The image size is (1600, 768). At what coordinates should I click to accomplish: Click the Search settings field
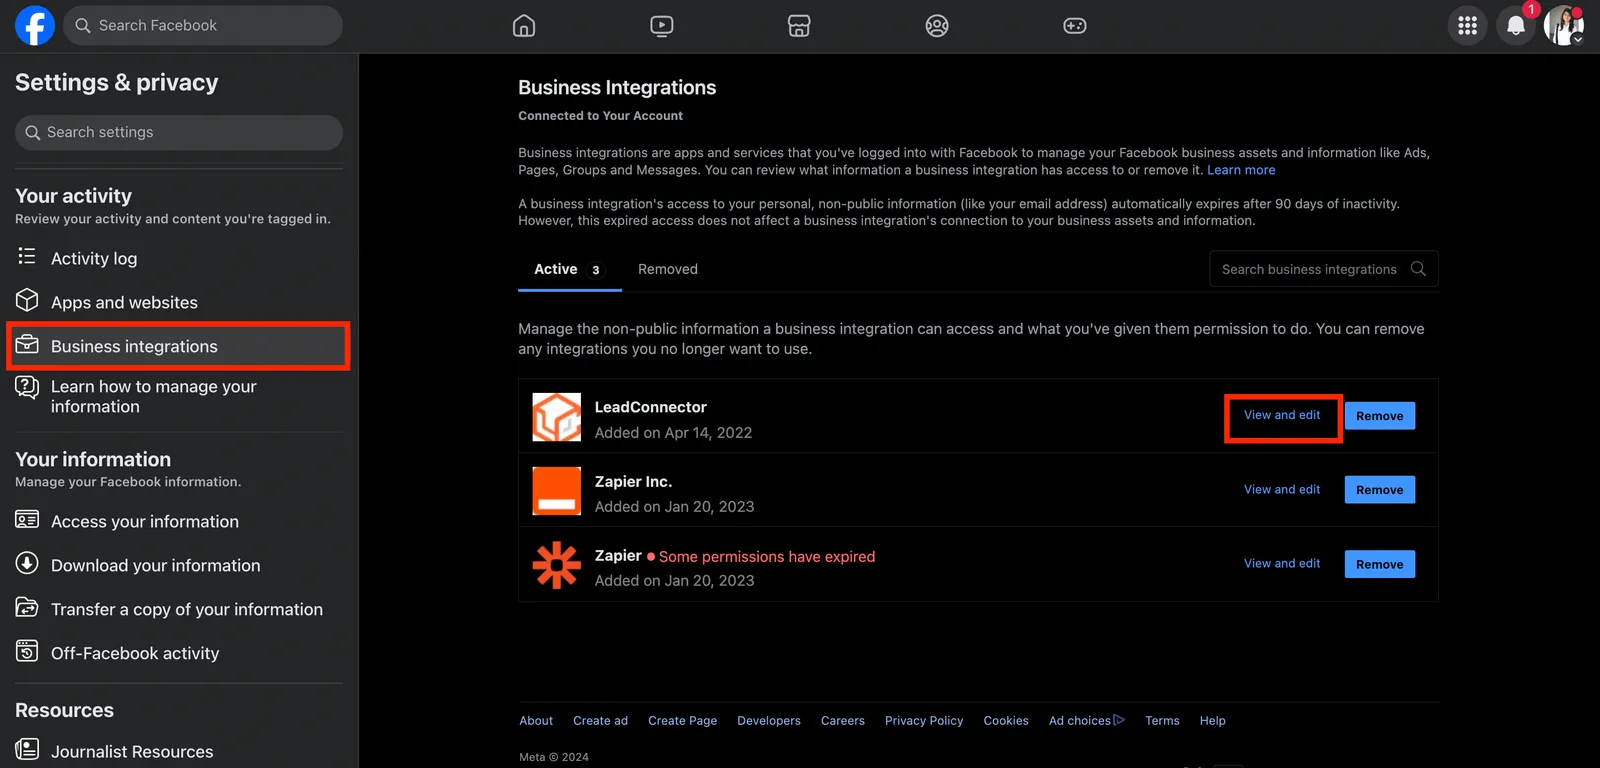coord(179,132)
